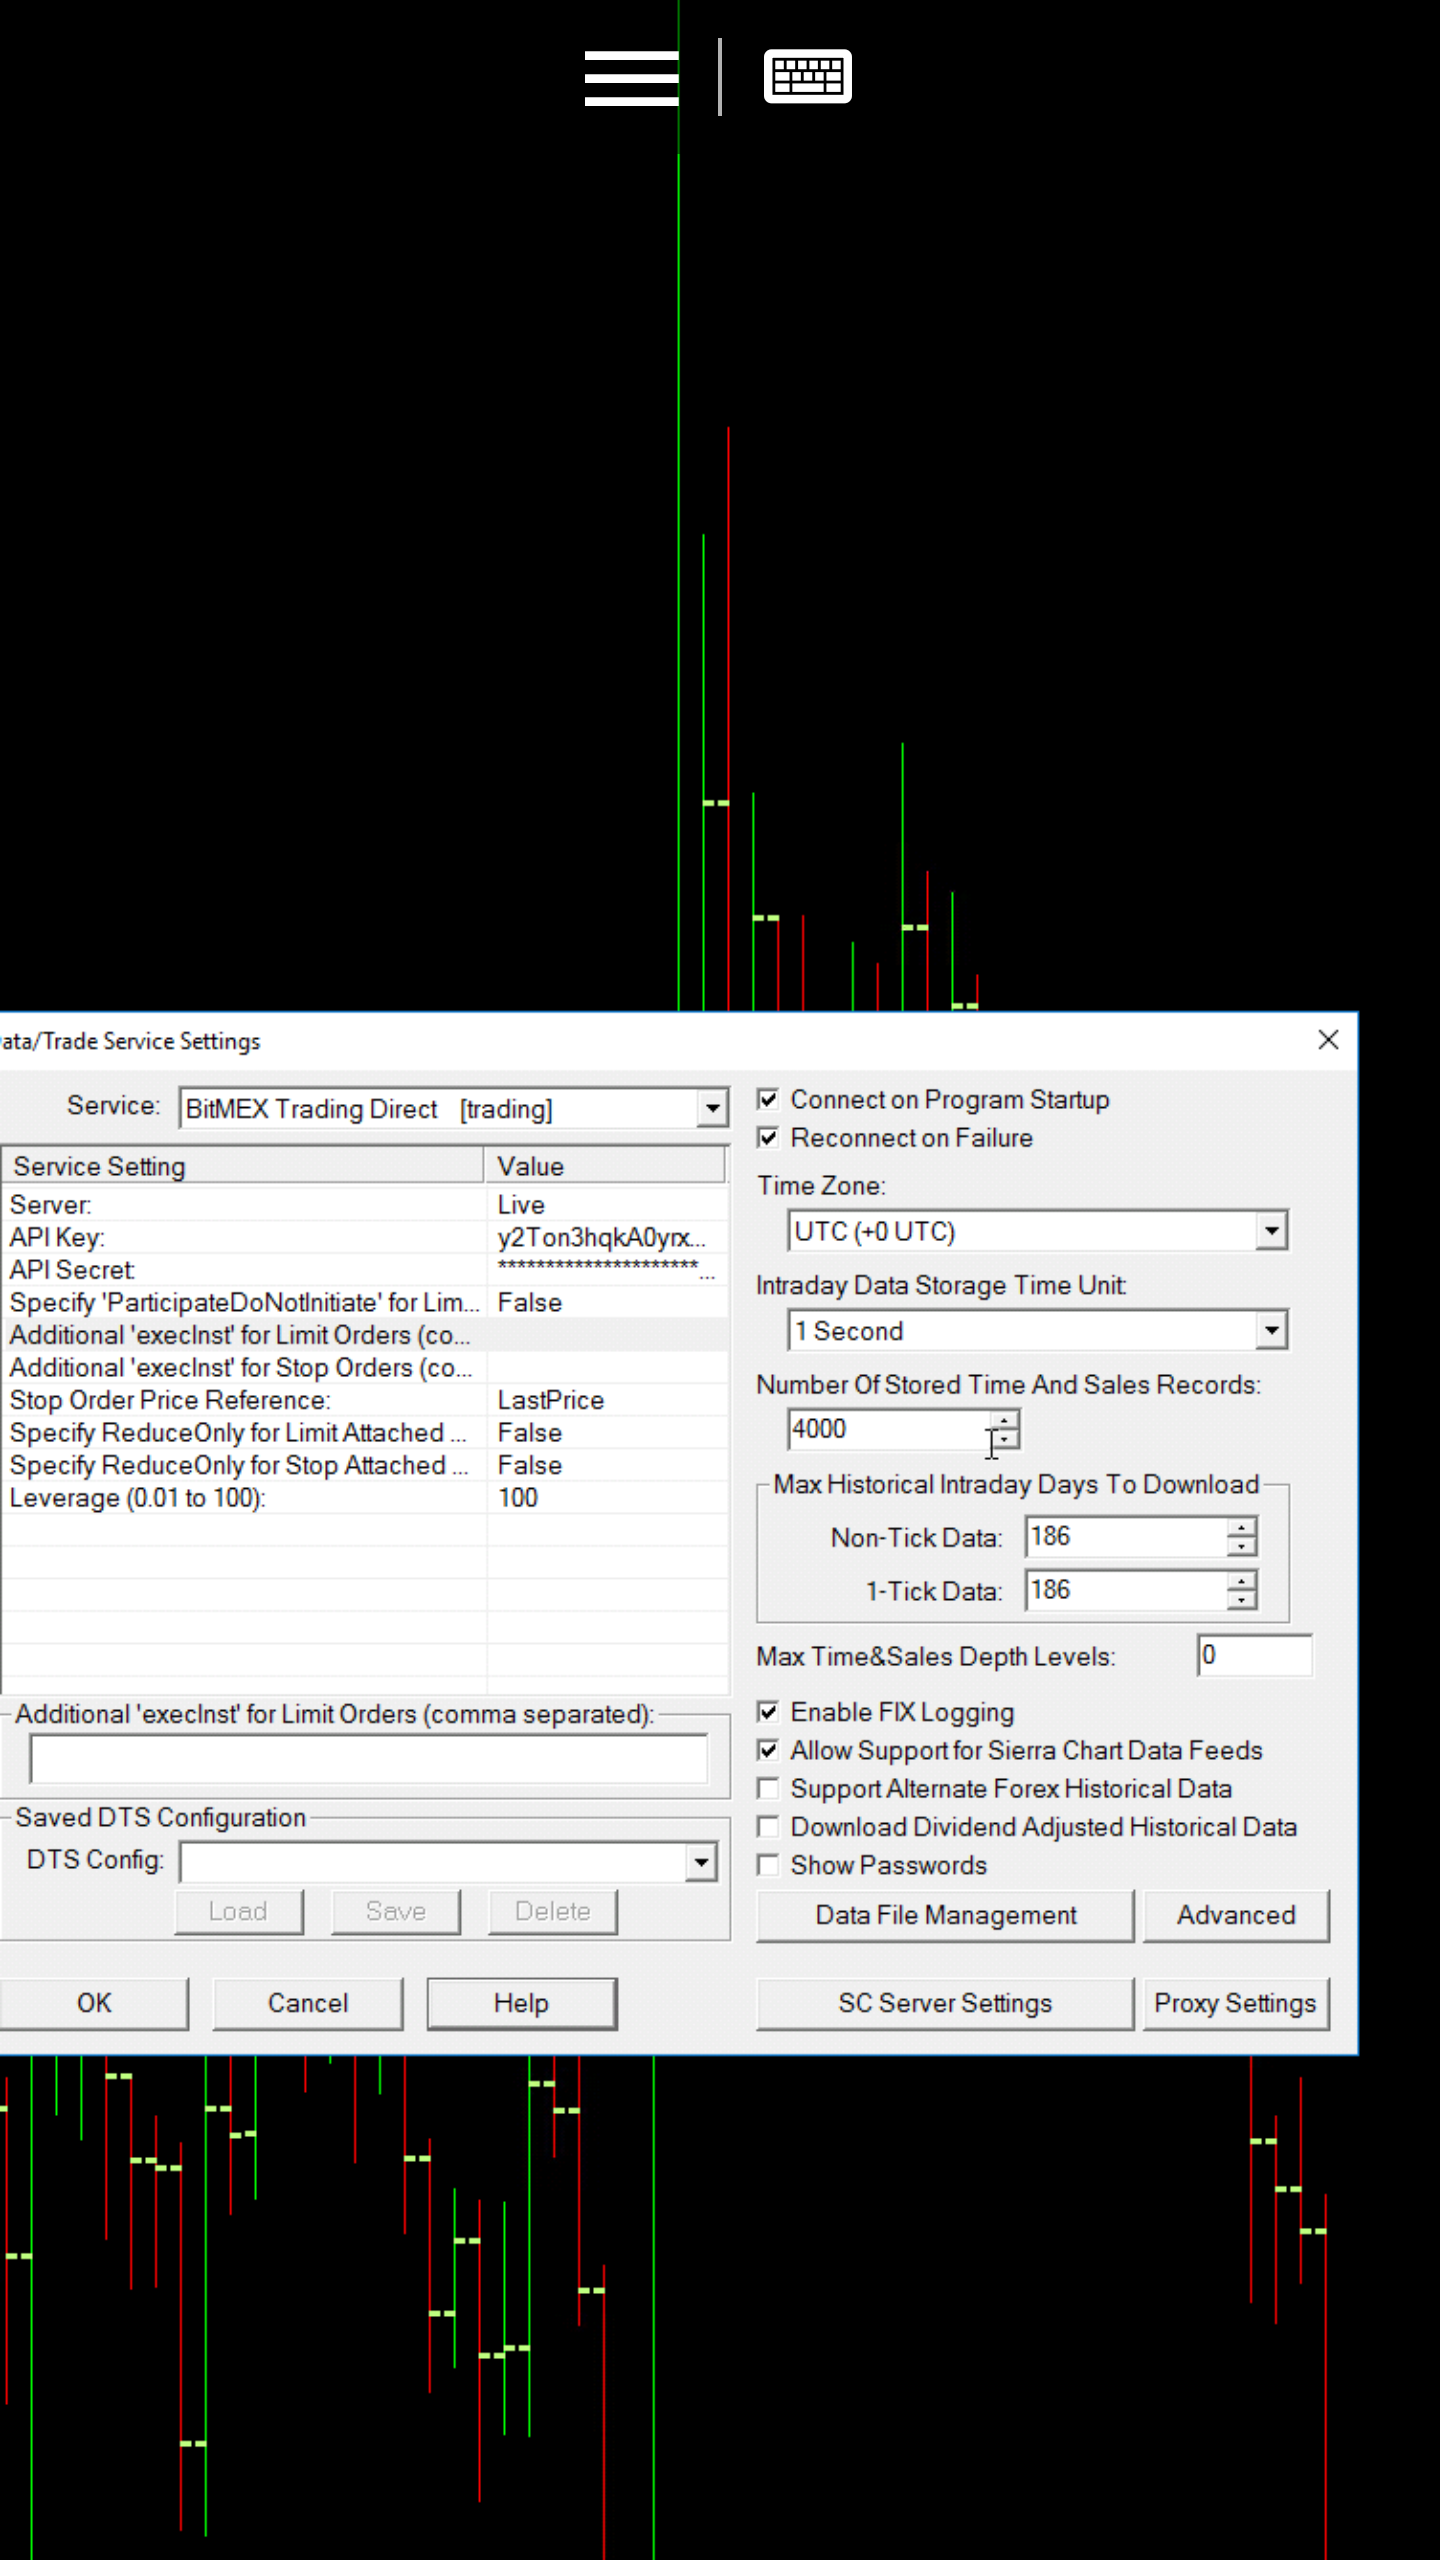Increase 1-Tick Data days spinner
1440x2560 pixels.
1241,1580
